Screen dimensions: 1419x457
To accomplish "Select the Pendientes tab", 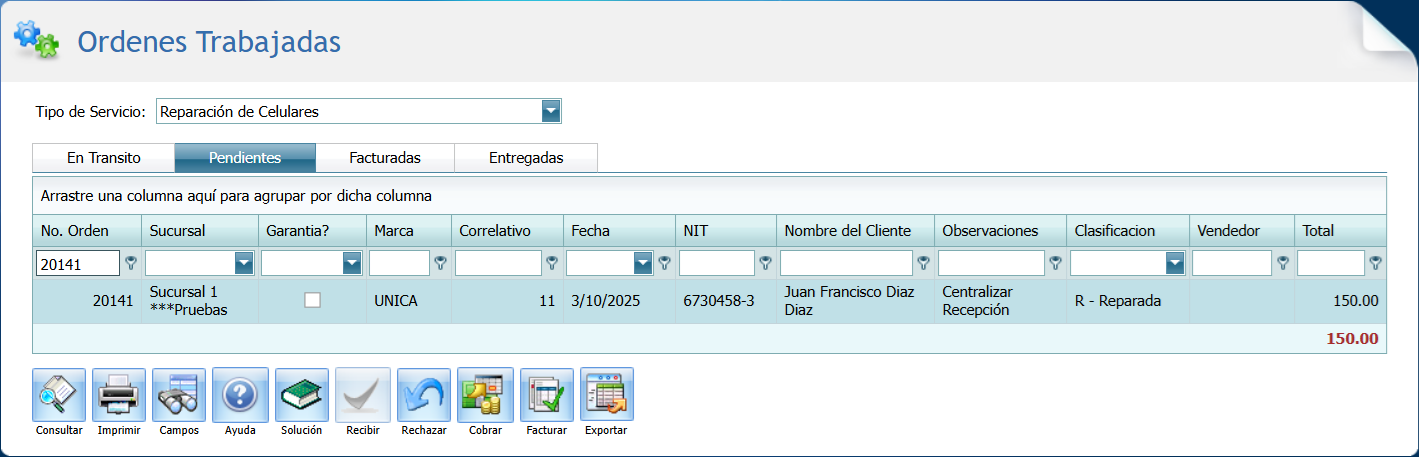I will 245,158.
